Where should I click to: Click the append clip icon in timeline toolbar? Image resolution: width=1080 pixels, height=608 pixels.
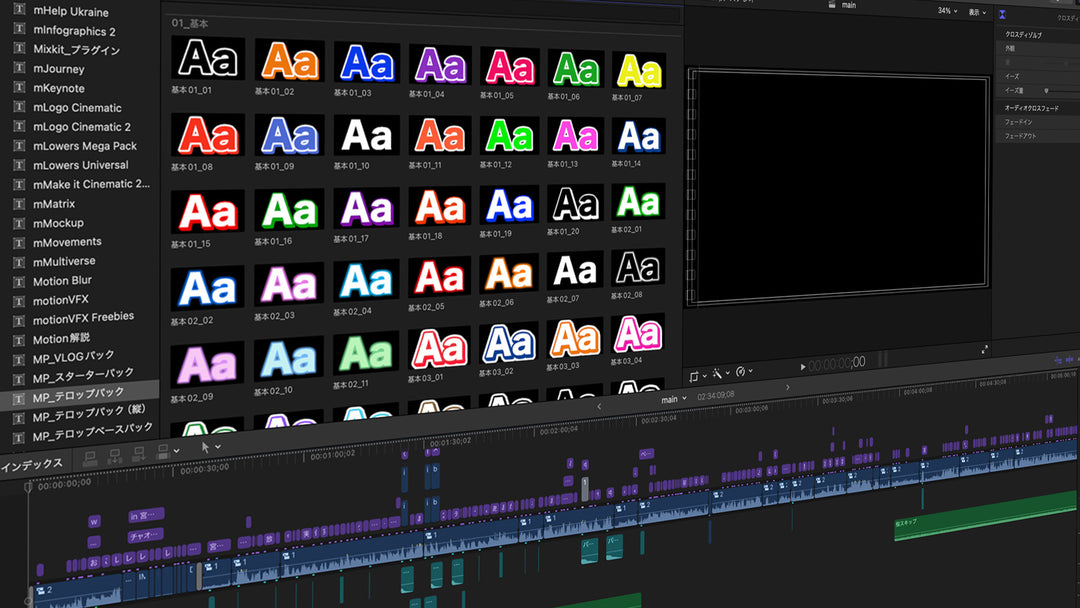137,455
